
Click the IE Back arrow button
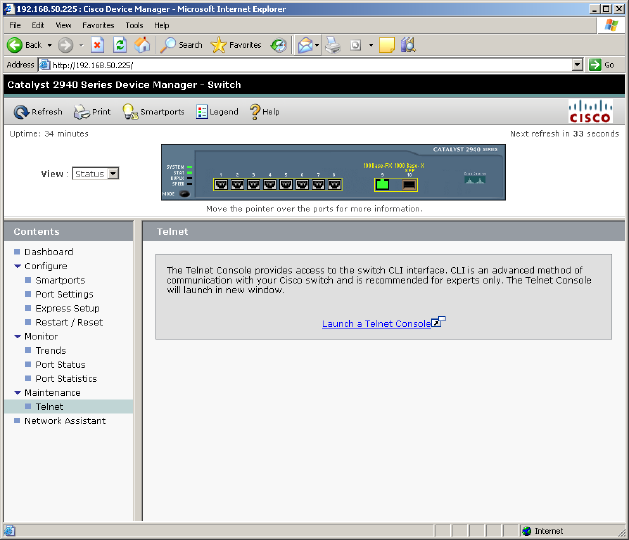pos(24,45)
